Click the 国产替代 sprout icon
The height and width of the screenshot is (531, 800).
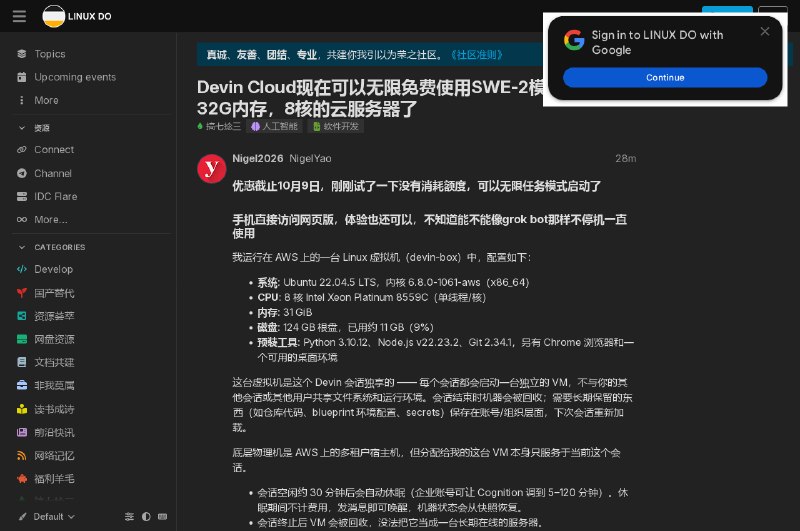pyautogui.click(x=21, y=293)
